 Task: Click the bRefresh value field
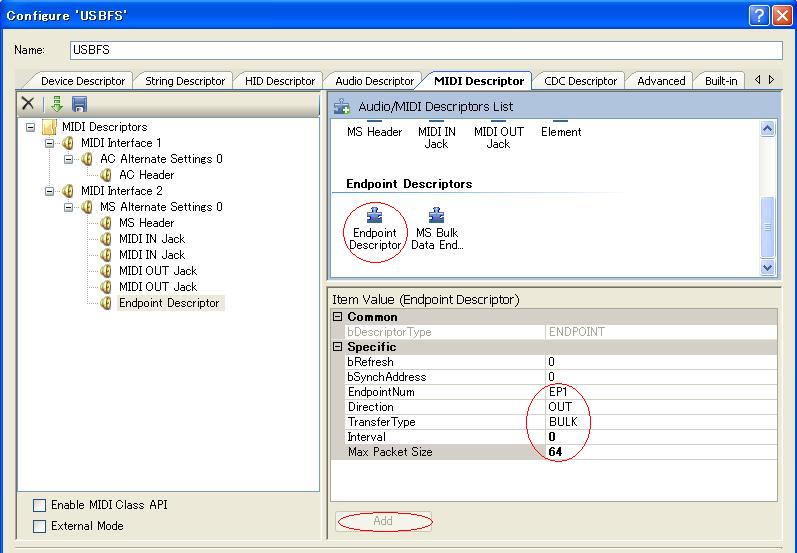pos(661,362)
